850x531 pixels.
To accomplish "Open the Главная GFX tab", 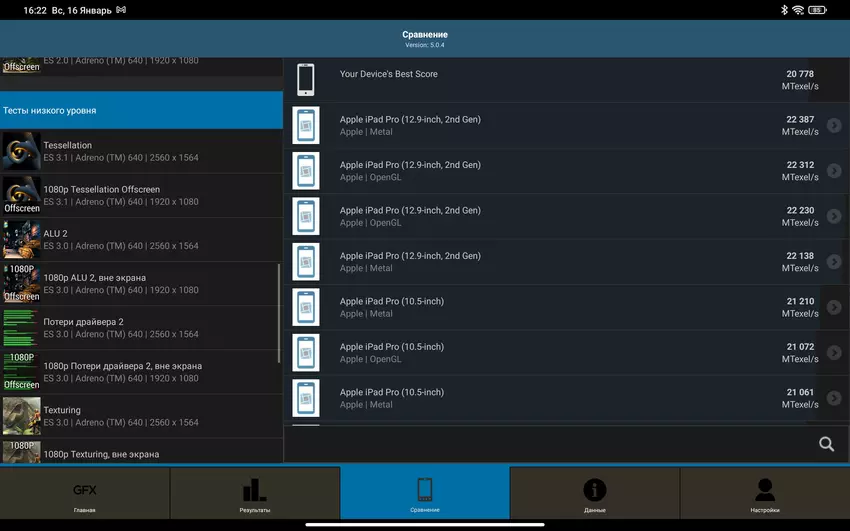I will pos(85,494).
